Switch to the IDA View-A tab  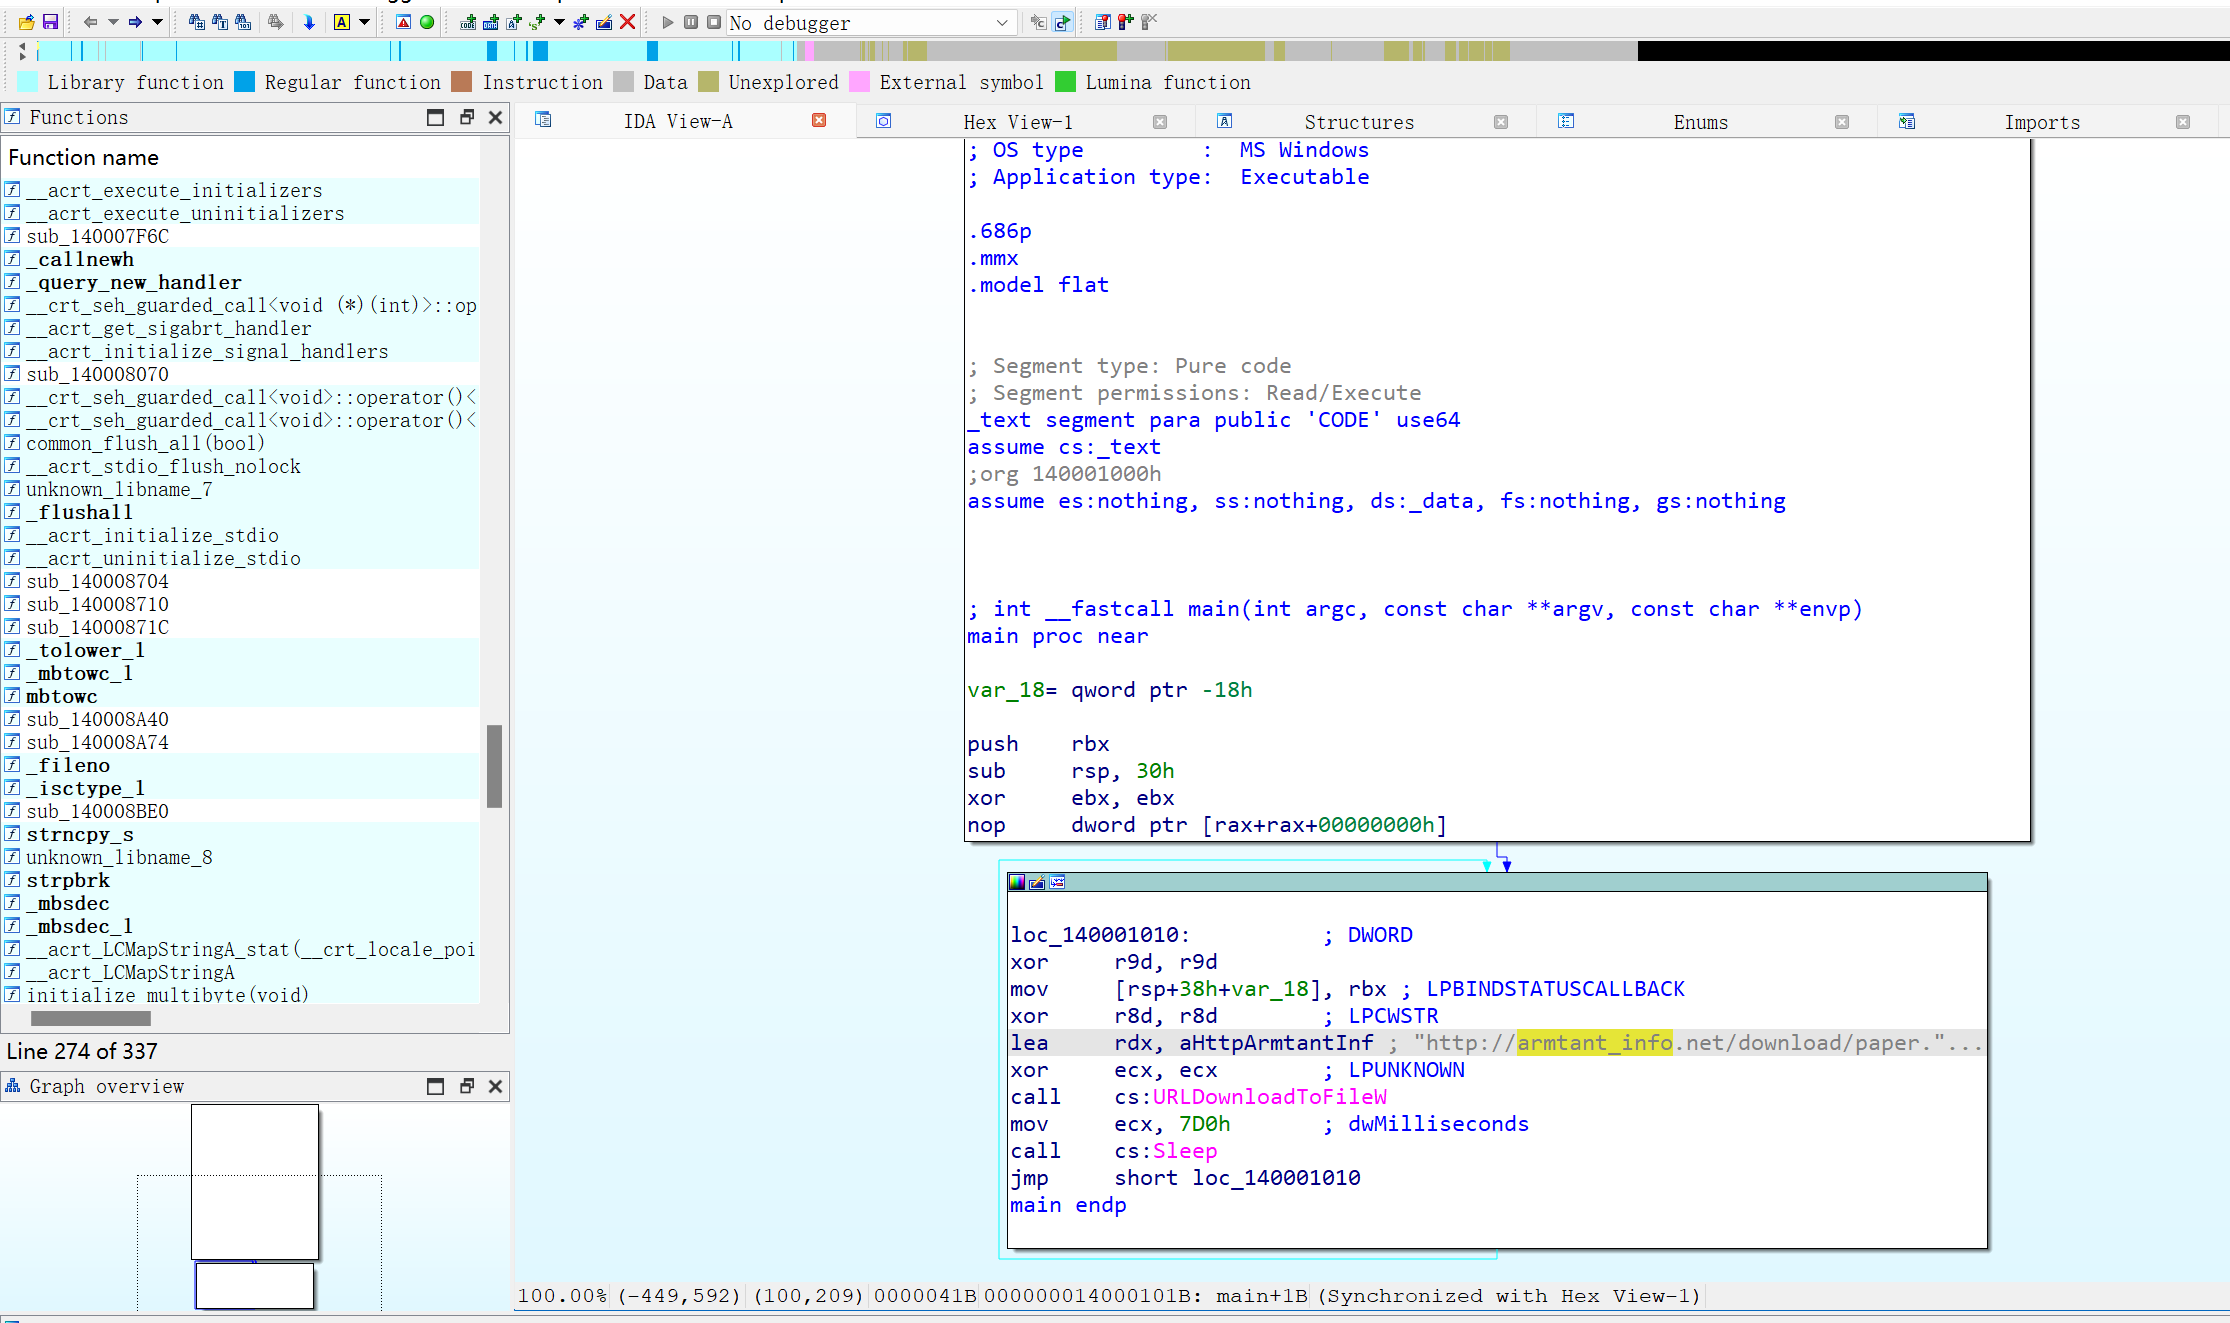(678, 121)
